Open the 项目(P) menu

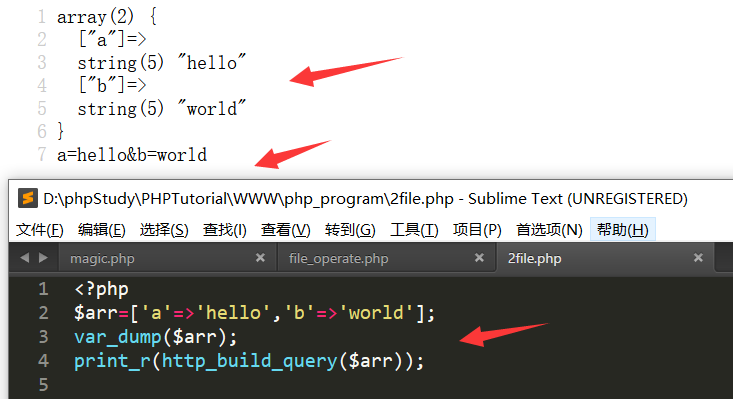(x=477, y=230)
